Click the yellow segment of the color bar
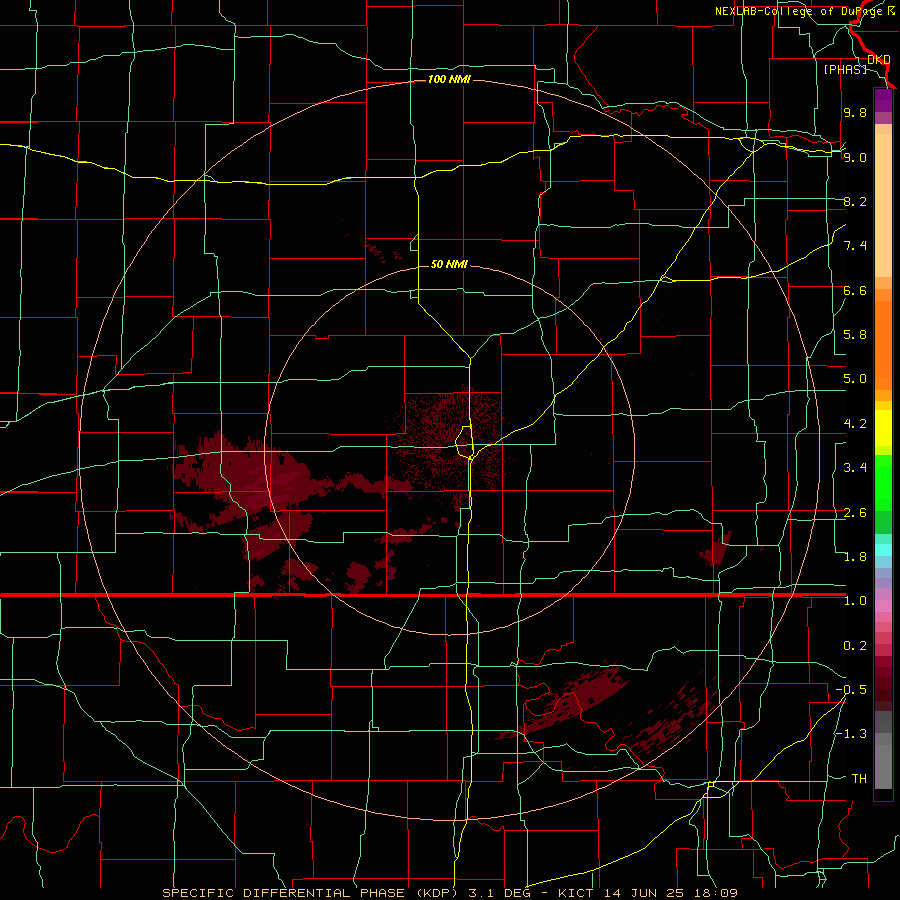900x900 pixels. [883, 428]
